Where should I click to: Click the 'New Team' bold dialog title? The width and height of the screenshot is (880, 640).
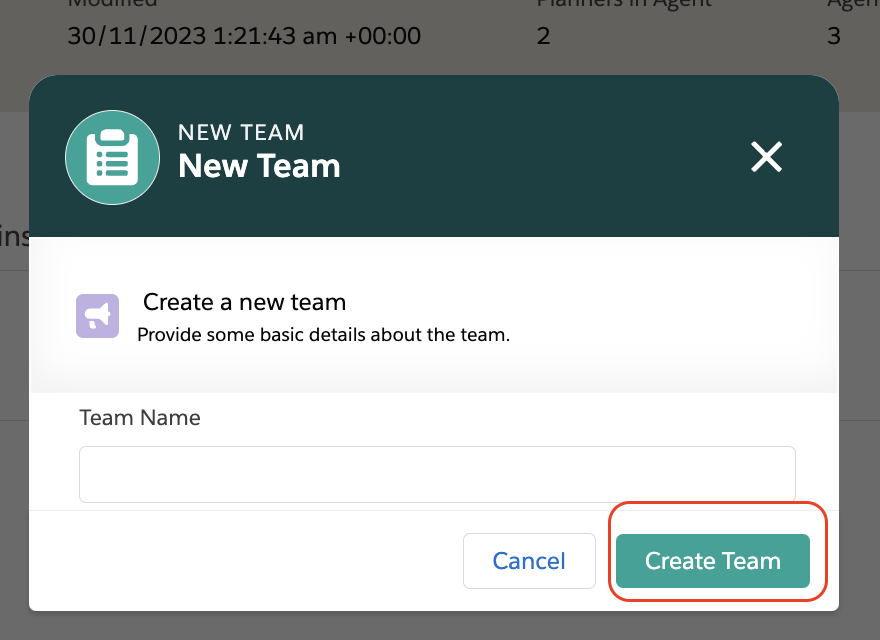coord(259,166)
